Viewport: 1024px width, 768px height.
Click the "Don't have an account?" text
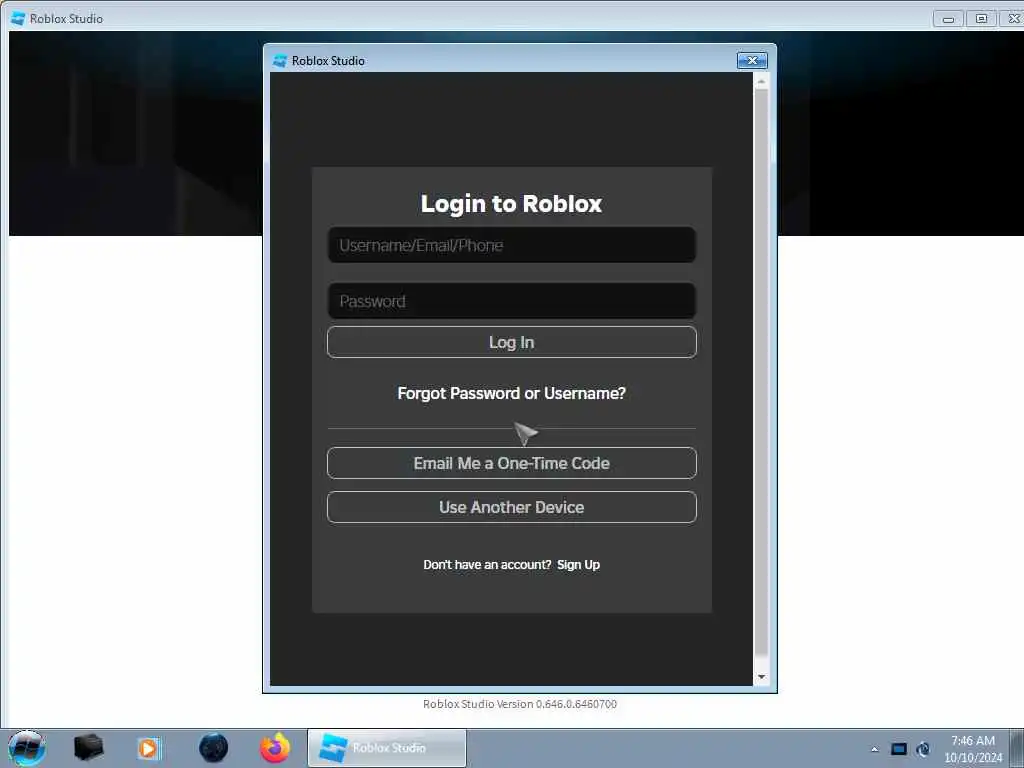tap(487, 564)
